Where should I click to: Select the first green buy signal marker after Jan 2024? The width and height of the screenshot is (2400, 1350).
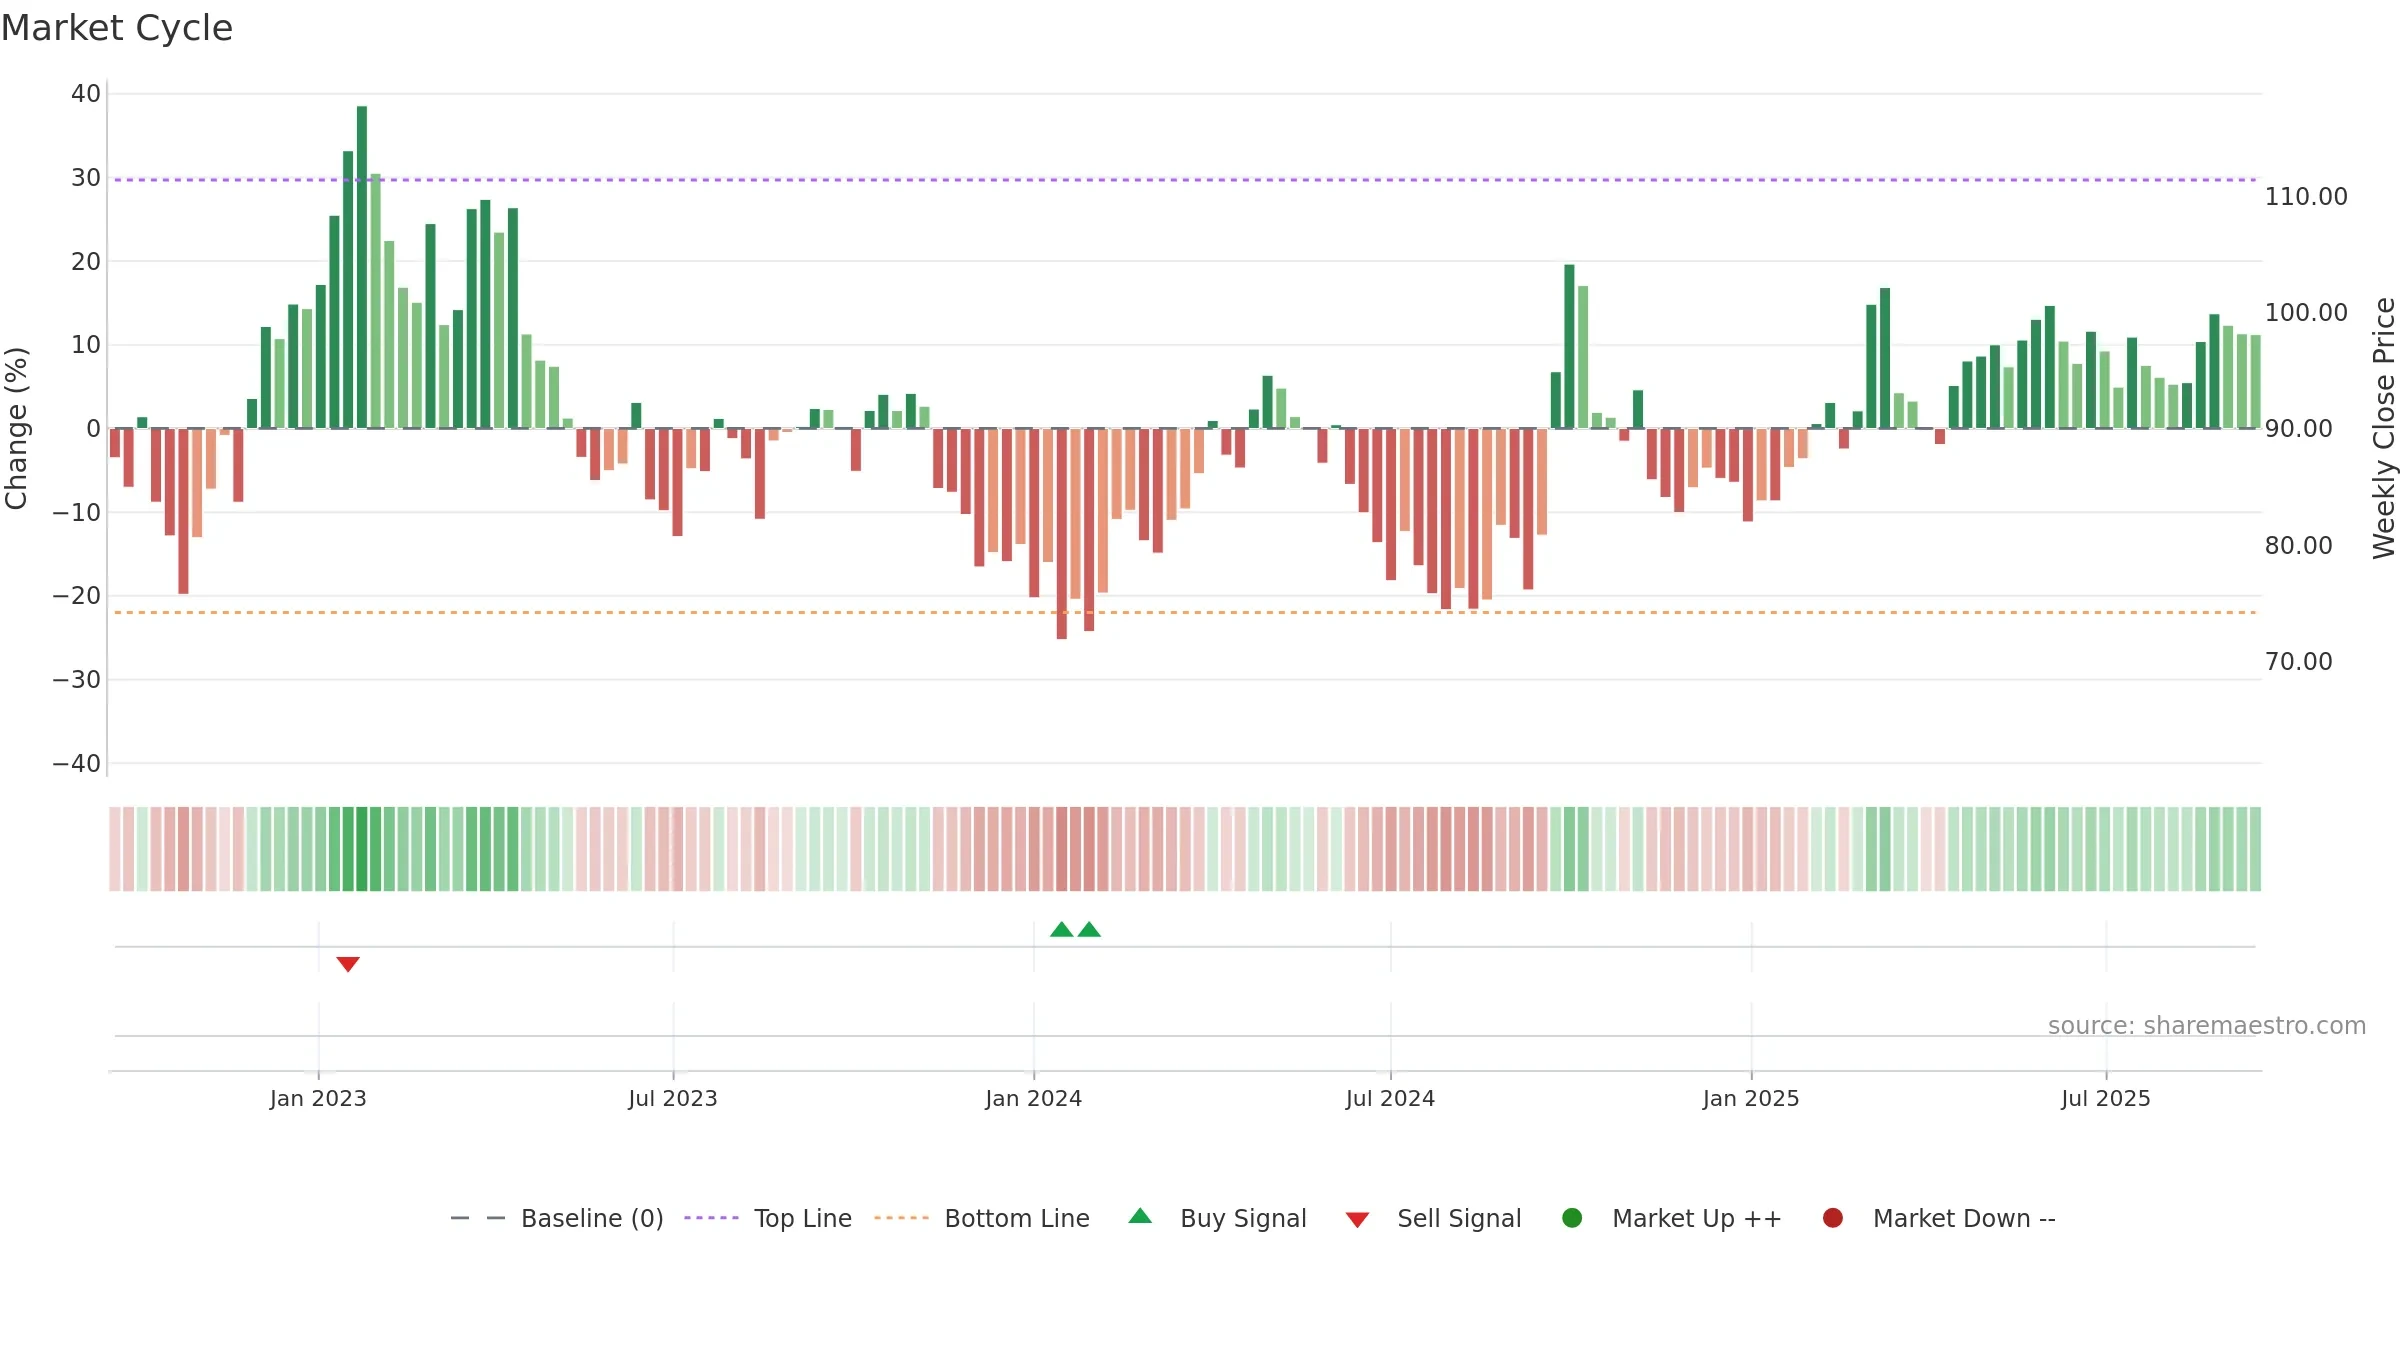click(x=1062, y=930)
